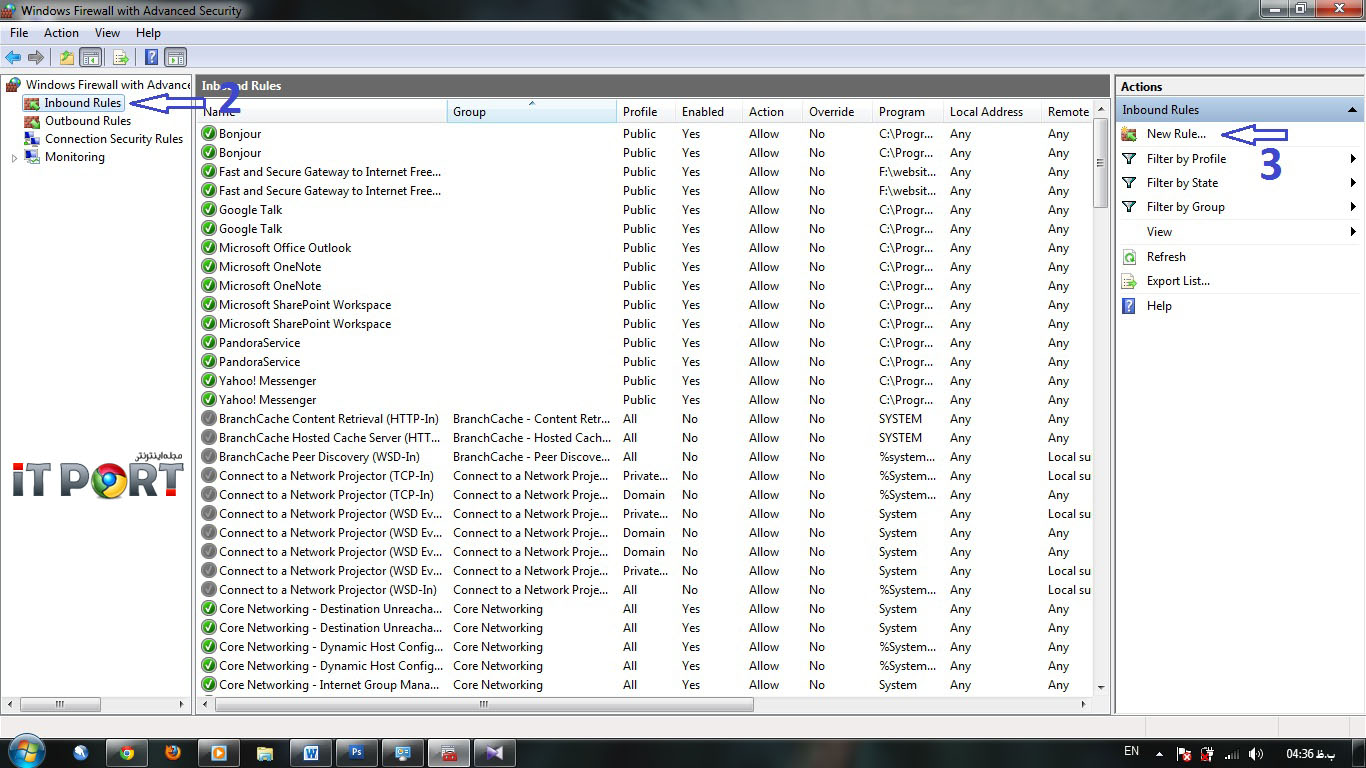Click the Up one level folder icon
Image resolution: width=1366 pixels, height=768 pixels.
coord(66,57)
